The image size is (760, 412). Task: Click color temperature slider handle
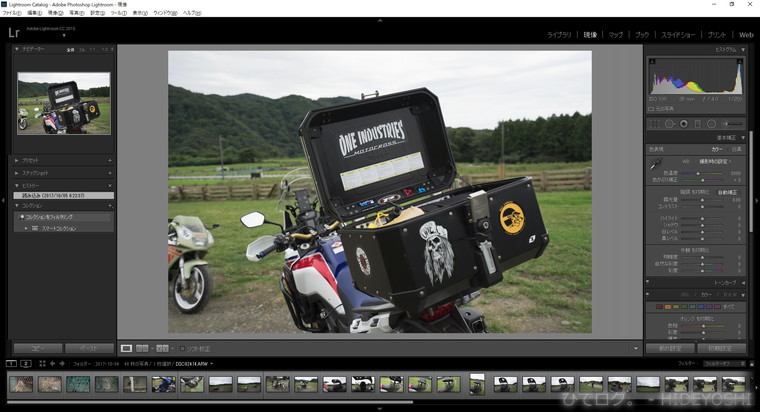pos(698,173)
